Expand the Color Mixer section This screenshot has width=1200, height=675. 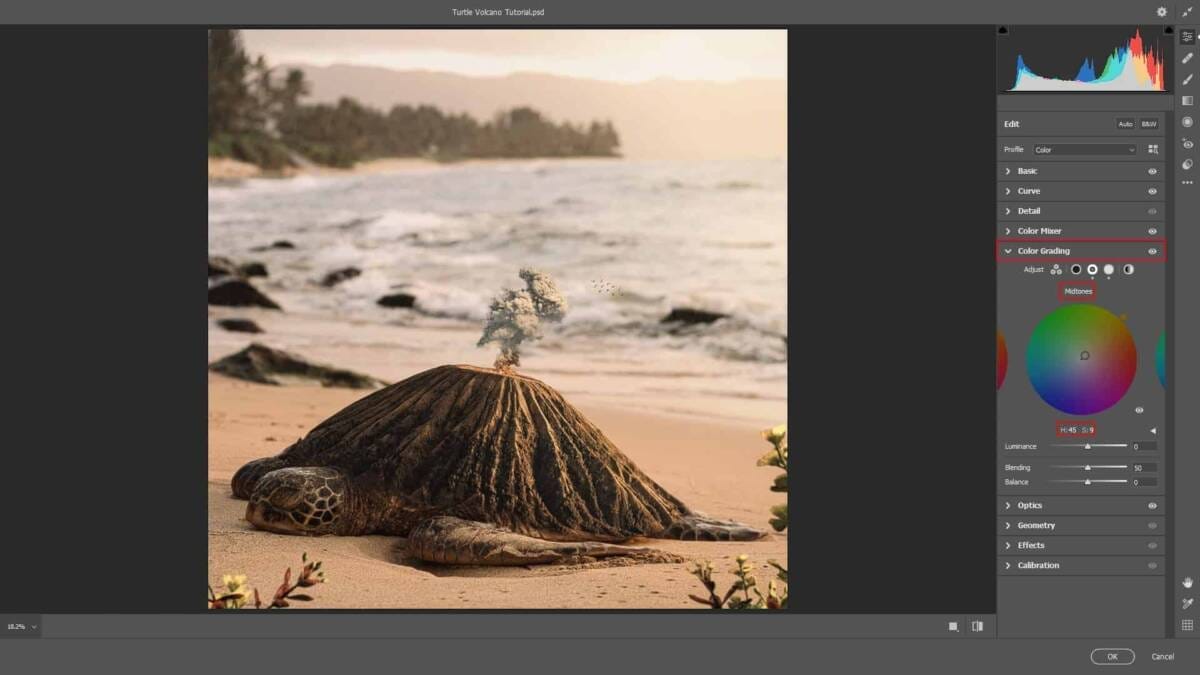1039,231
